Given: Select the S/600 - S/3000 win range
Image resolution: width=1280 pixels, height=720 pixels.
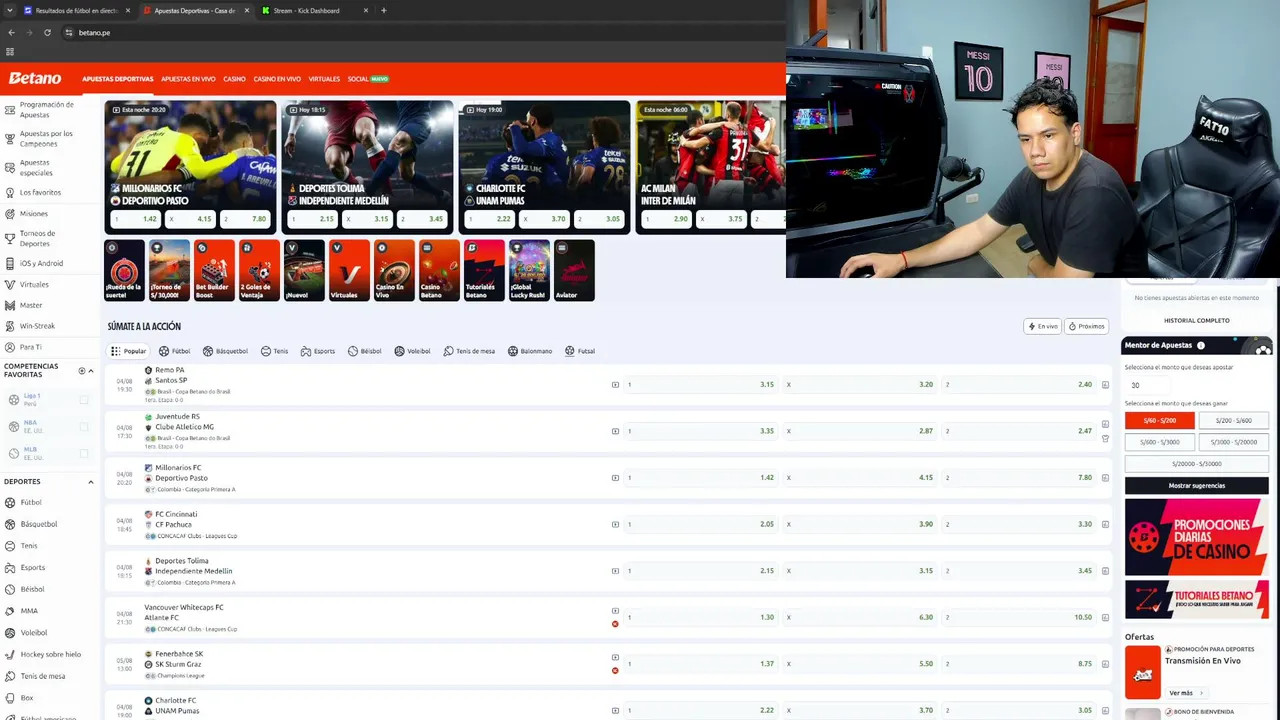Looking at the screenshot, I should [x=1160, y=442].
